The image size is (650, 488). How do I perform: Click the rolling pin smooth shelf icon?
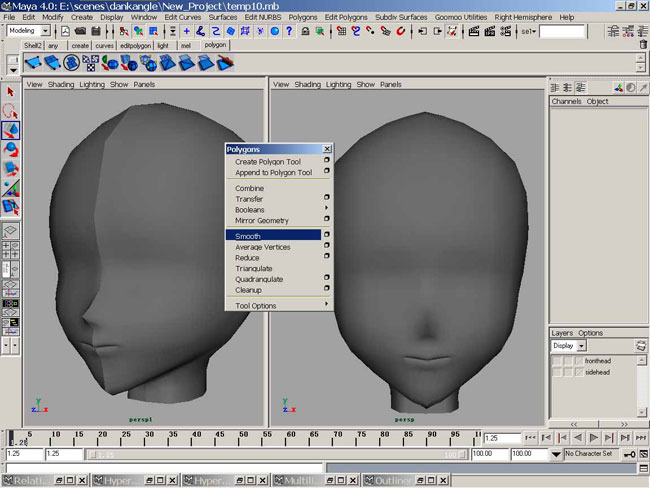(225, 63)
